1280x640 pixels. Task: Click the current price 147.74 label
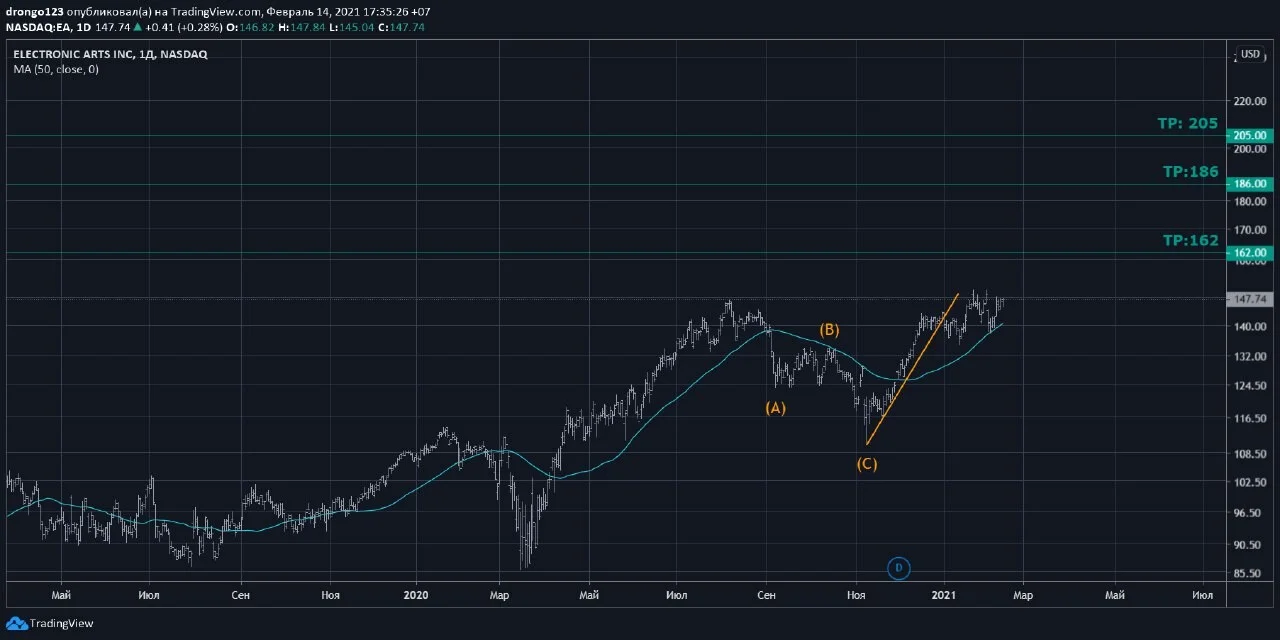(x=1251, y=299)
